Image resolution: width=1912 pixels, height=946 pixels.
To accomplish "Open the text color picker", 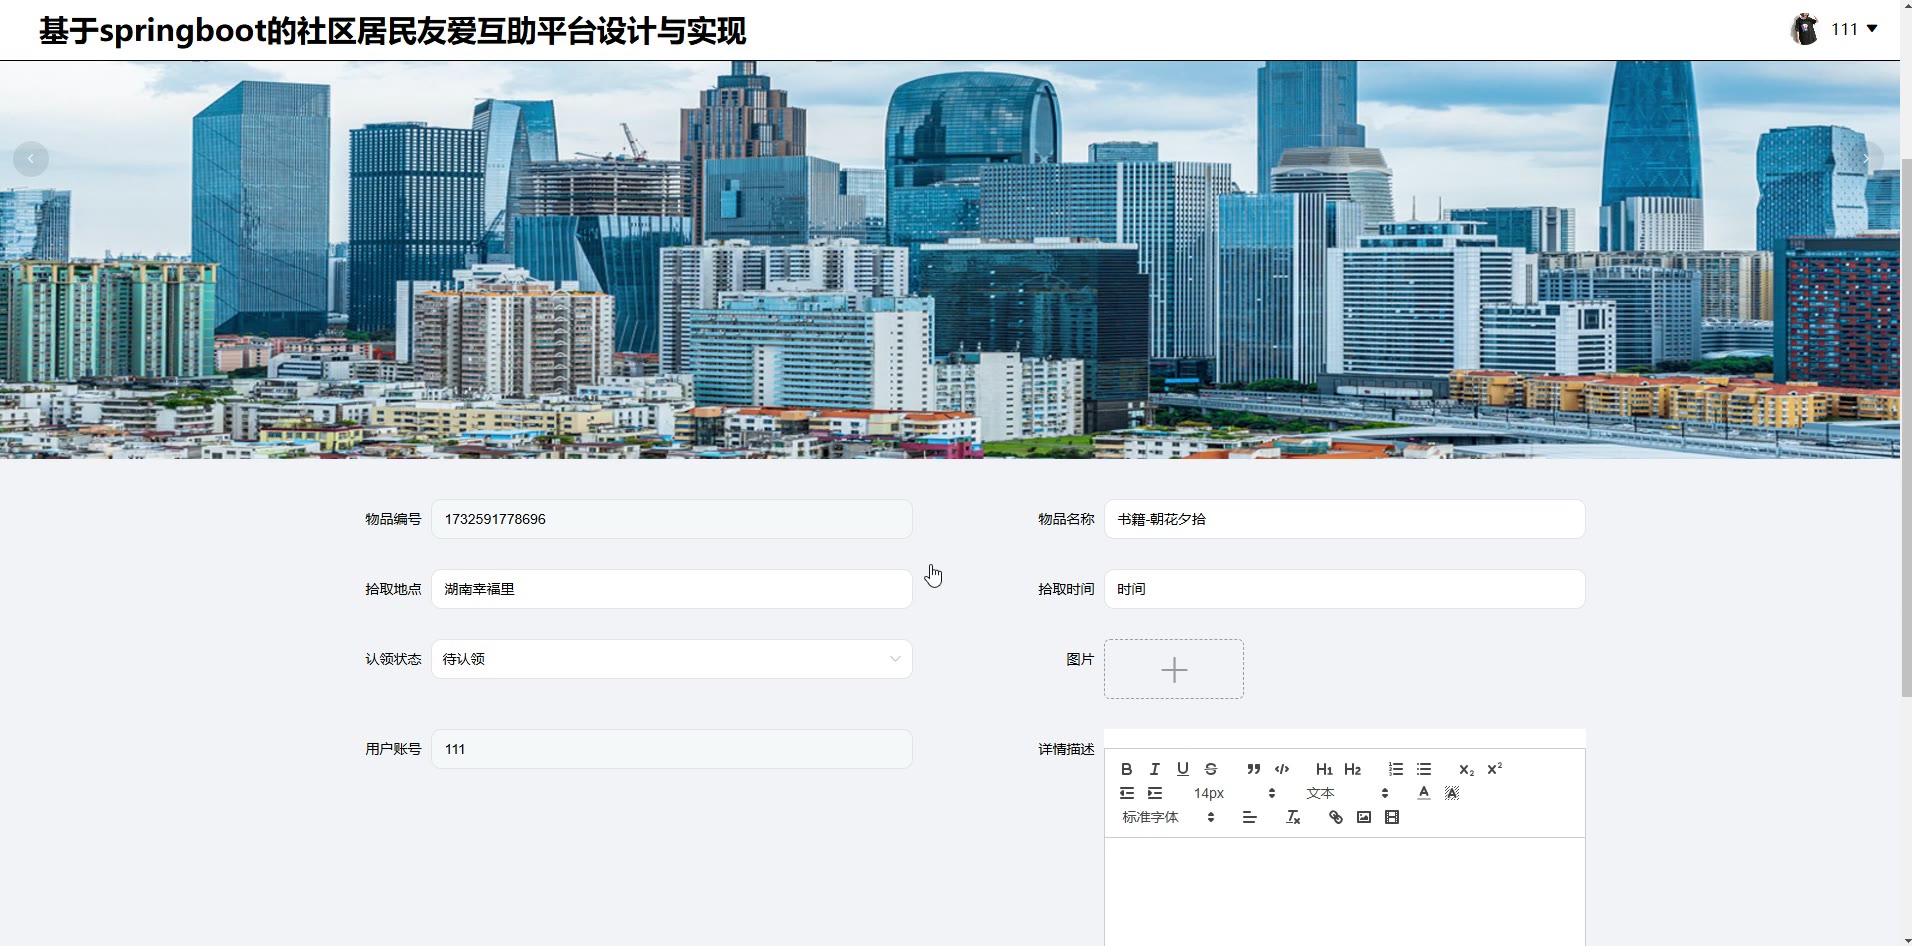I will (x=1423, y=793).
